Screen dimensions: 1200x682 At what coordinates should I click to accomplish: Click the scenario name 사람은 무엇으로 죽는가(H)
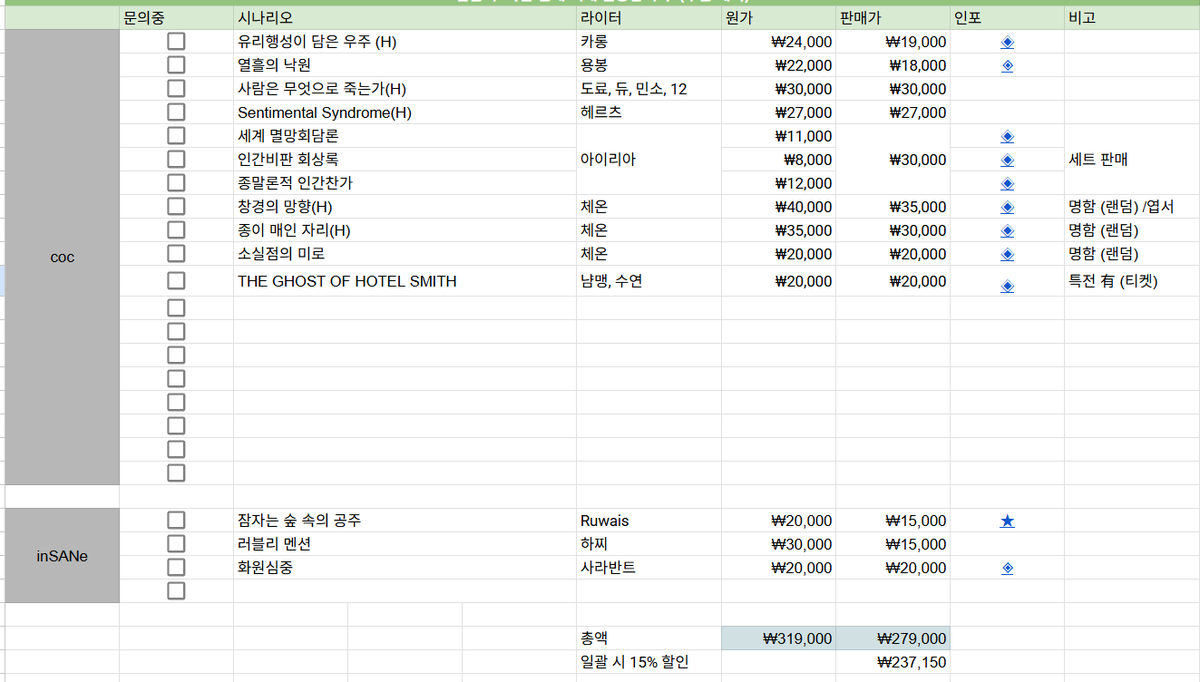point(321,89)
